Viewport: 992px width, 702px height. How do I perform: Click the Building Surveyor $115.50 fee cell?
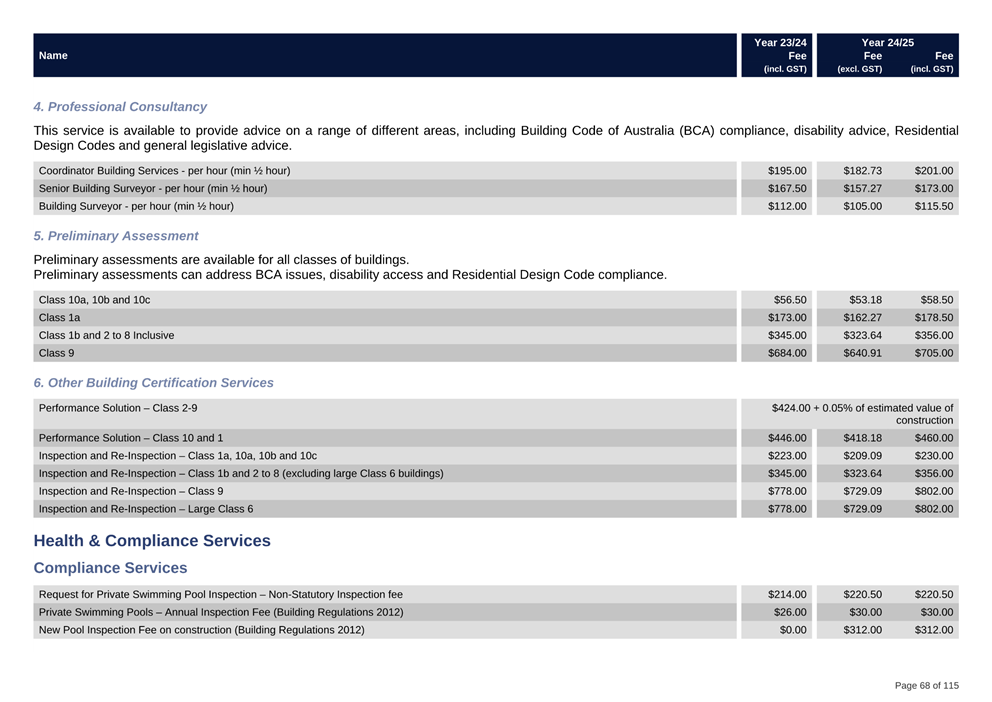pos(933,207)
